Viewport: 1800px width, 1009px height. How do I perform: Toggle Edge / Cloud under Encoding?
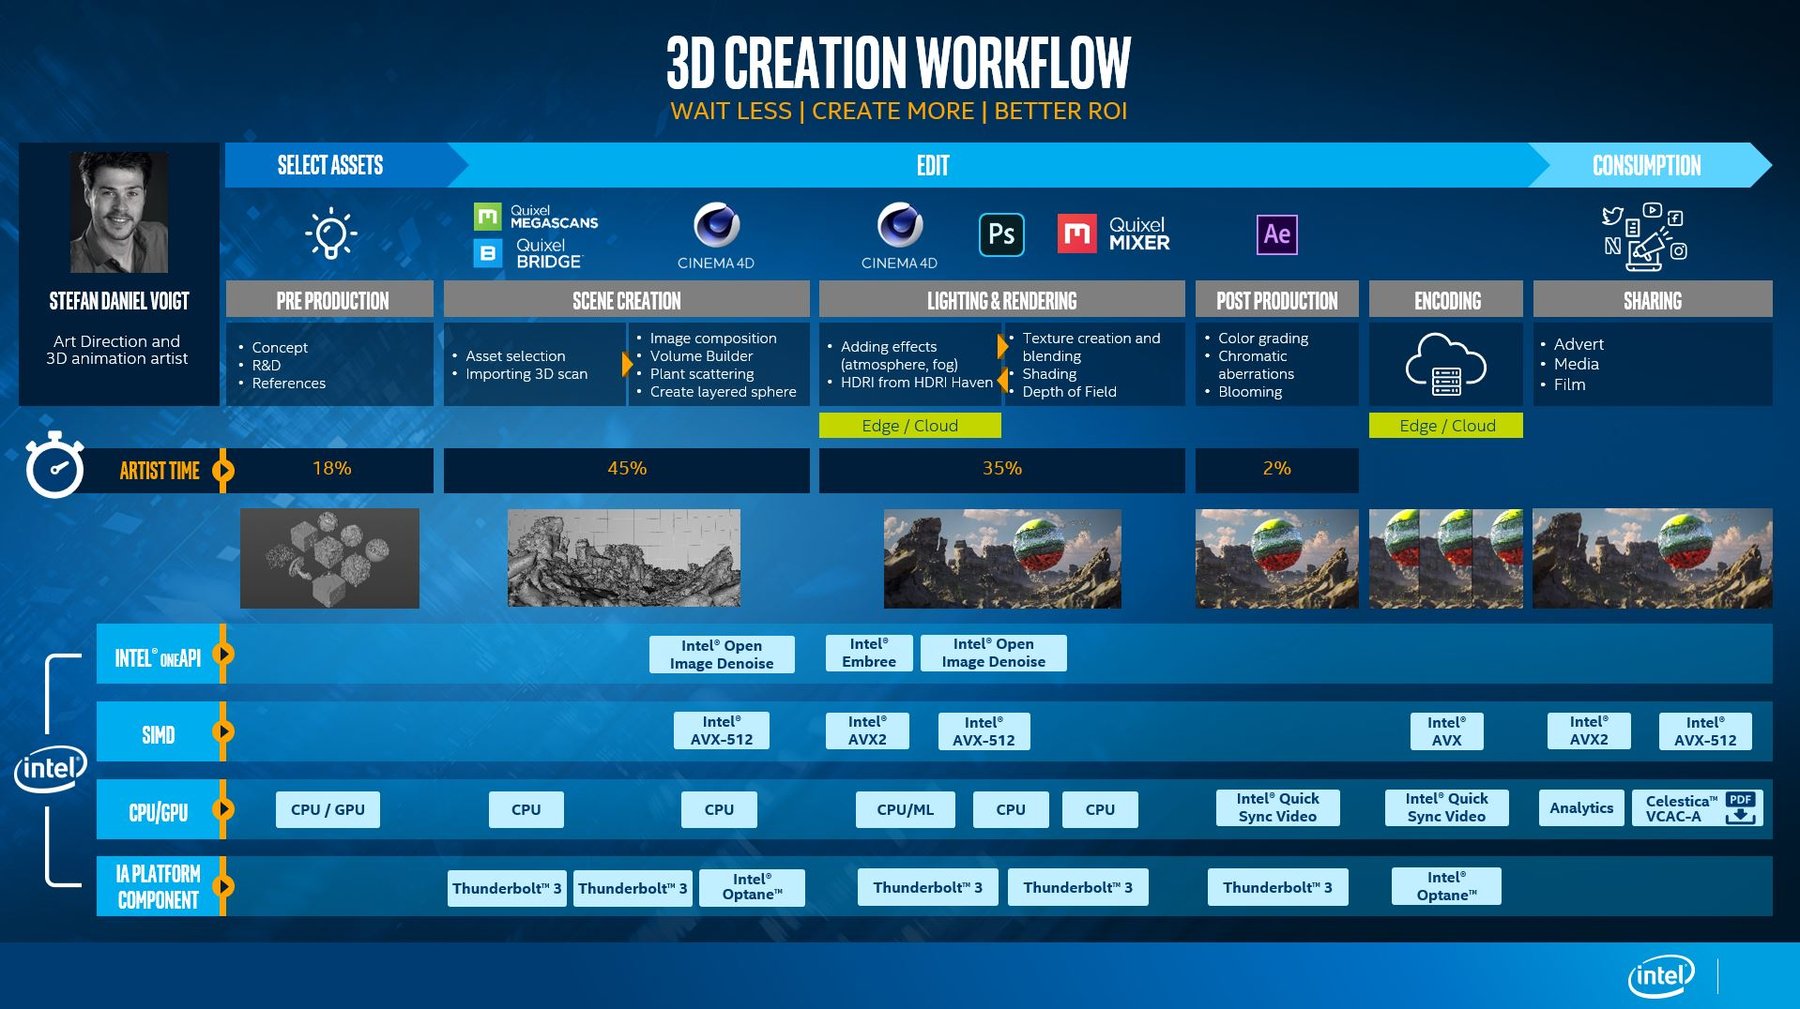(x=1446, y=426)
